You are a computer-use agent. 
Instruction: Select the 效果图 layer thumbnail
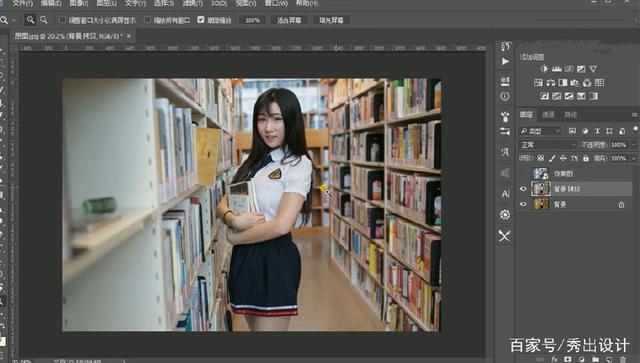point(541,174)
